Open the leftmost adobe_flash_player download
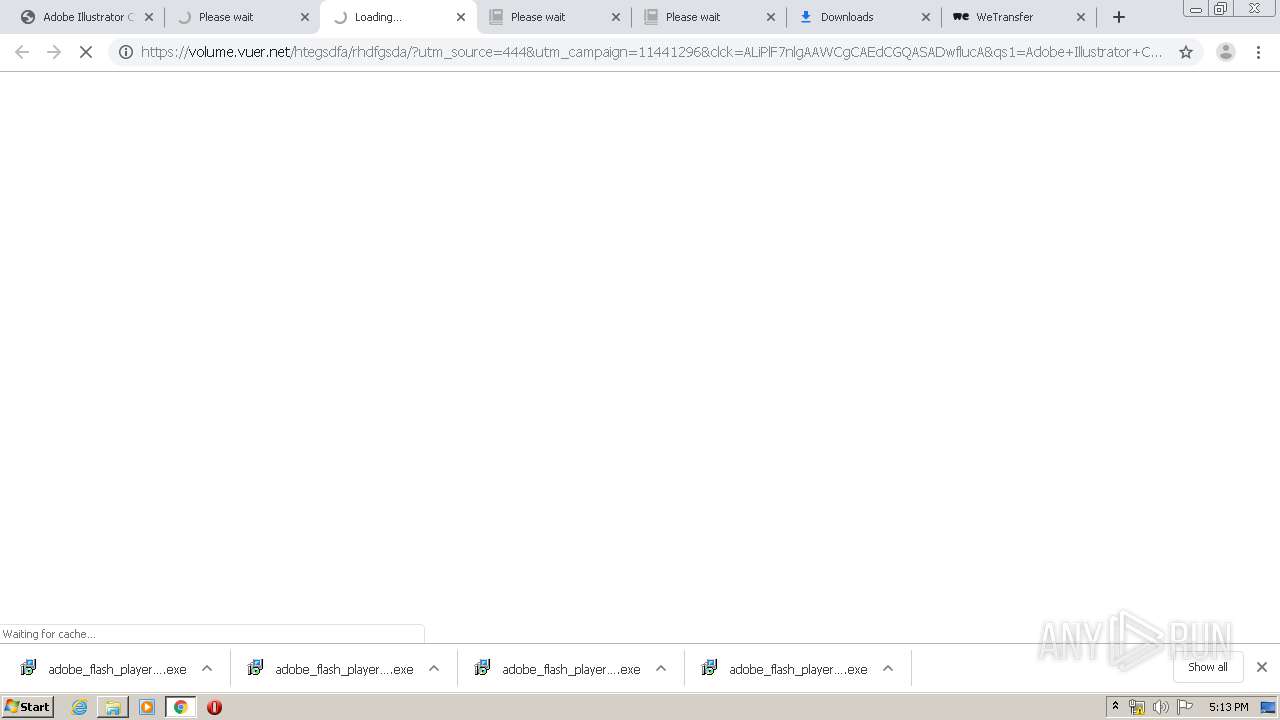 click(x=104, y=669)
